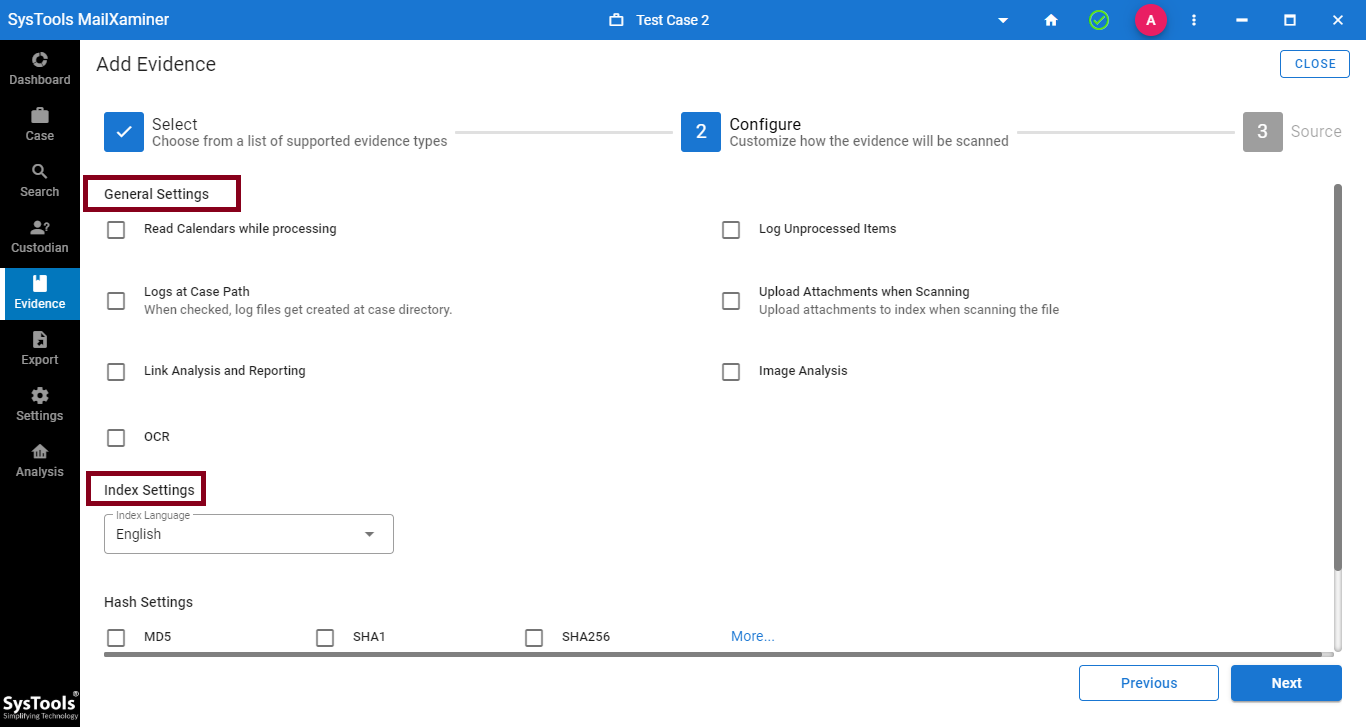This screenshot has width=1366, height=727.
Task: Minimize the MailXaminer window
Action: tap(1241, 20)
